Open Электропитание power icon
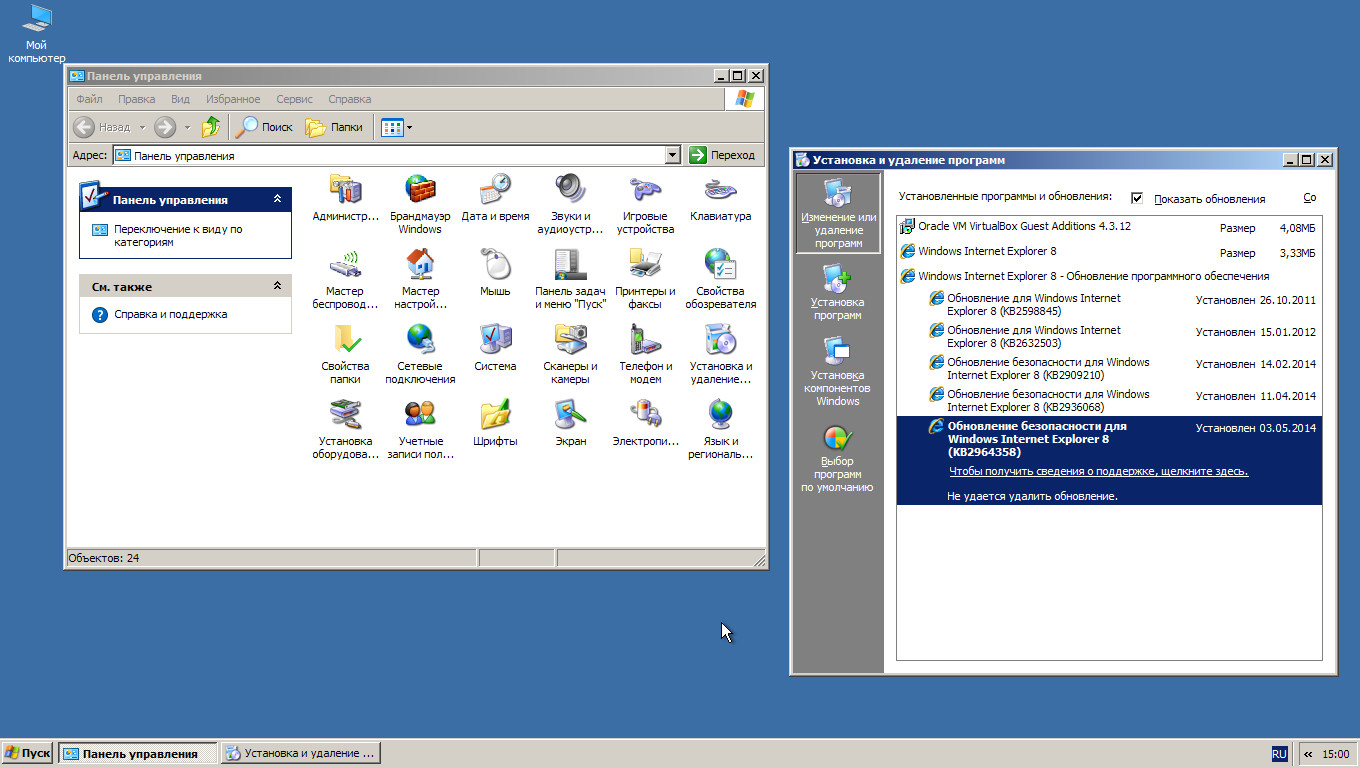The width and height of the screenshot is (1360, 768). pyautogui.click(x=645, y=422)
